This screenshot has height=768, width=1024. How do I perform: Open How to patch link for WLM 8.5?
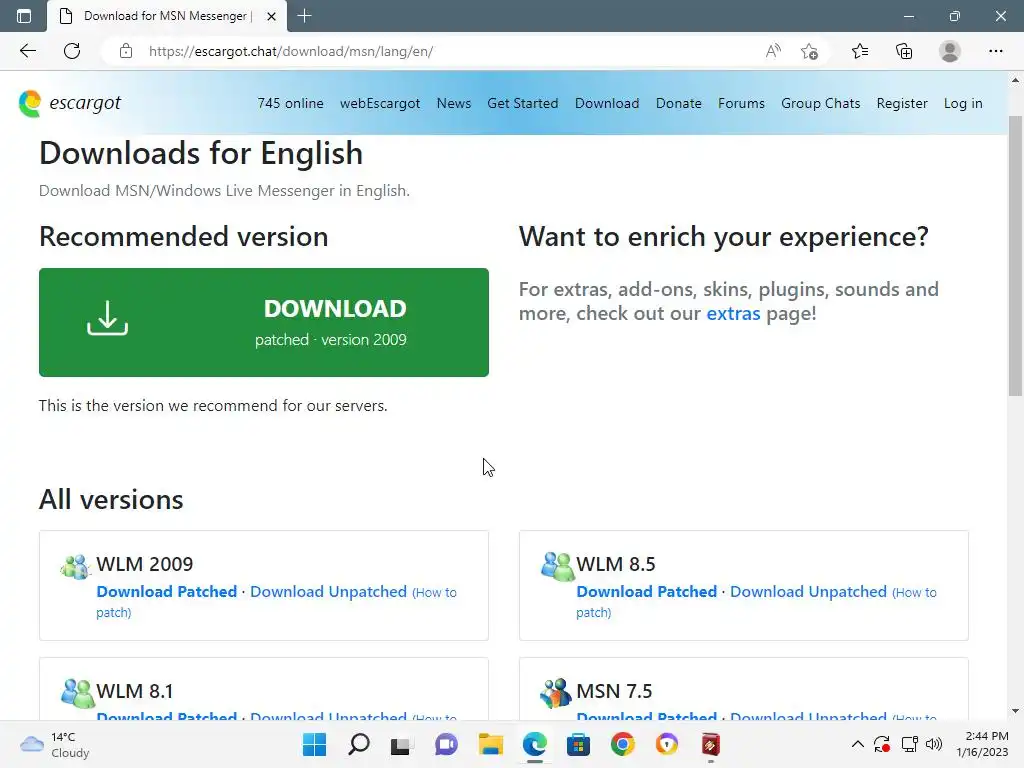[756, 602]
